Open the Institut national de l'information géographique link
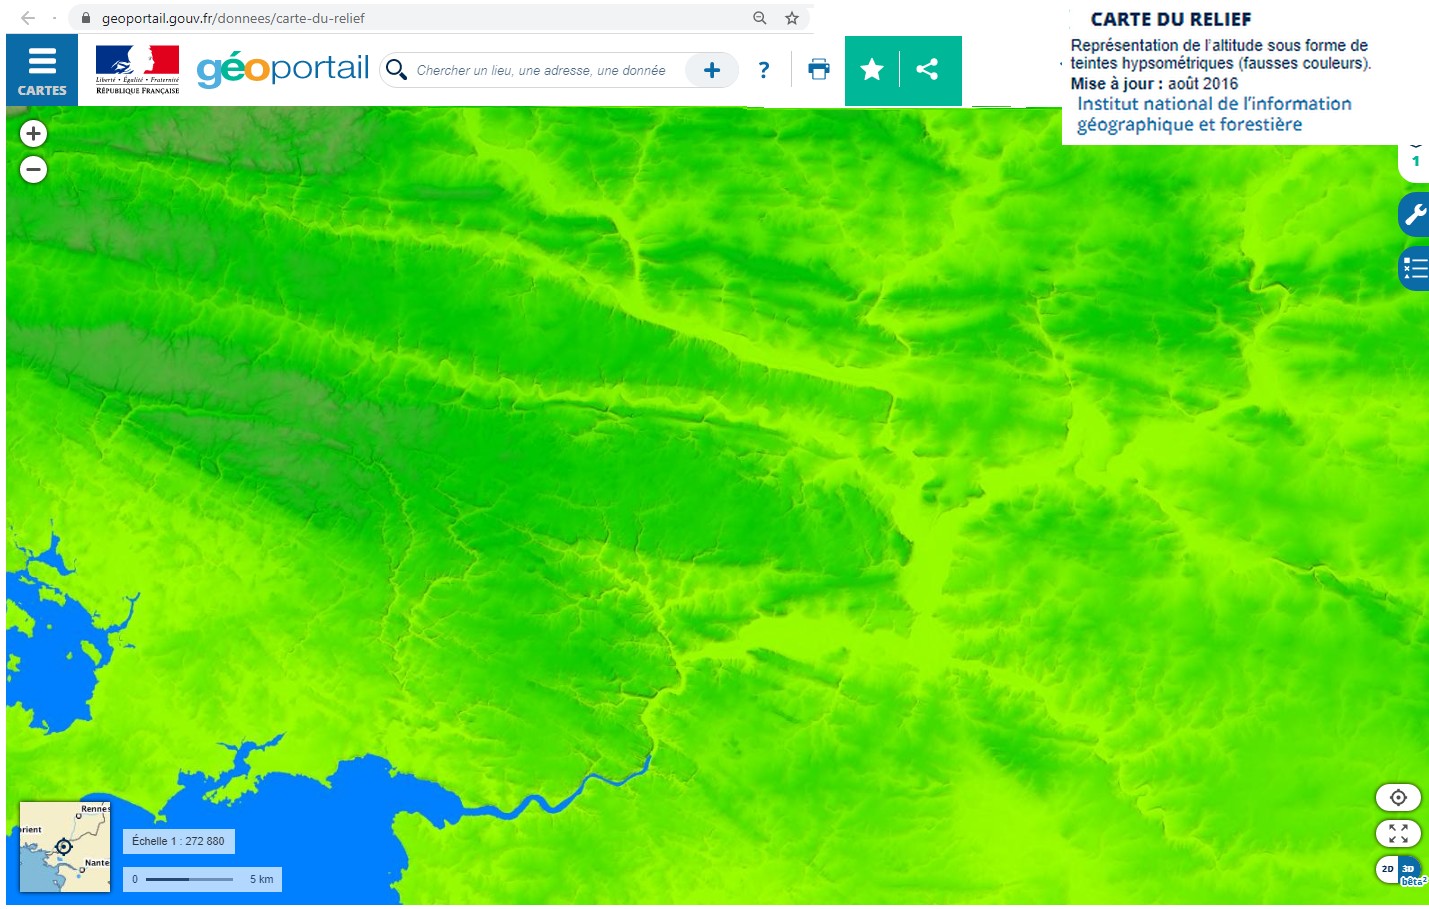 (1214, 114)
